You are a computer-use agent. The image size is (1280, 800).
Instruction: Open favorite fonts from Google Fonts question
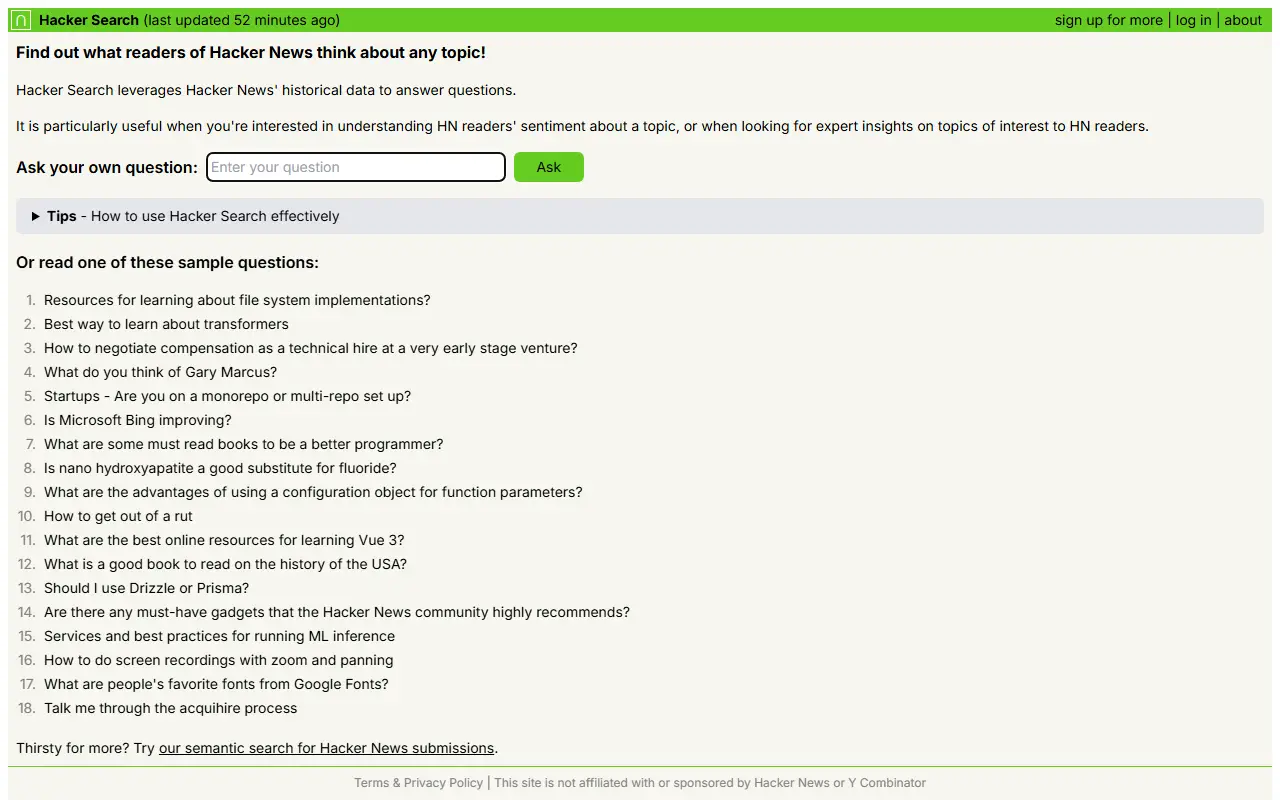[x=216, y=684]
